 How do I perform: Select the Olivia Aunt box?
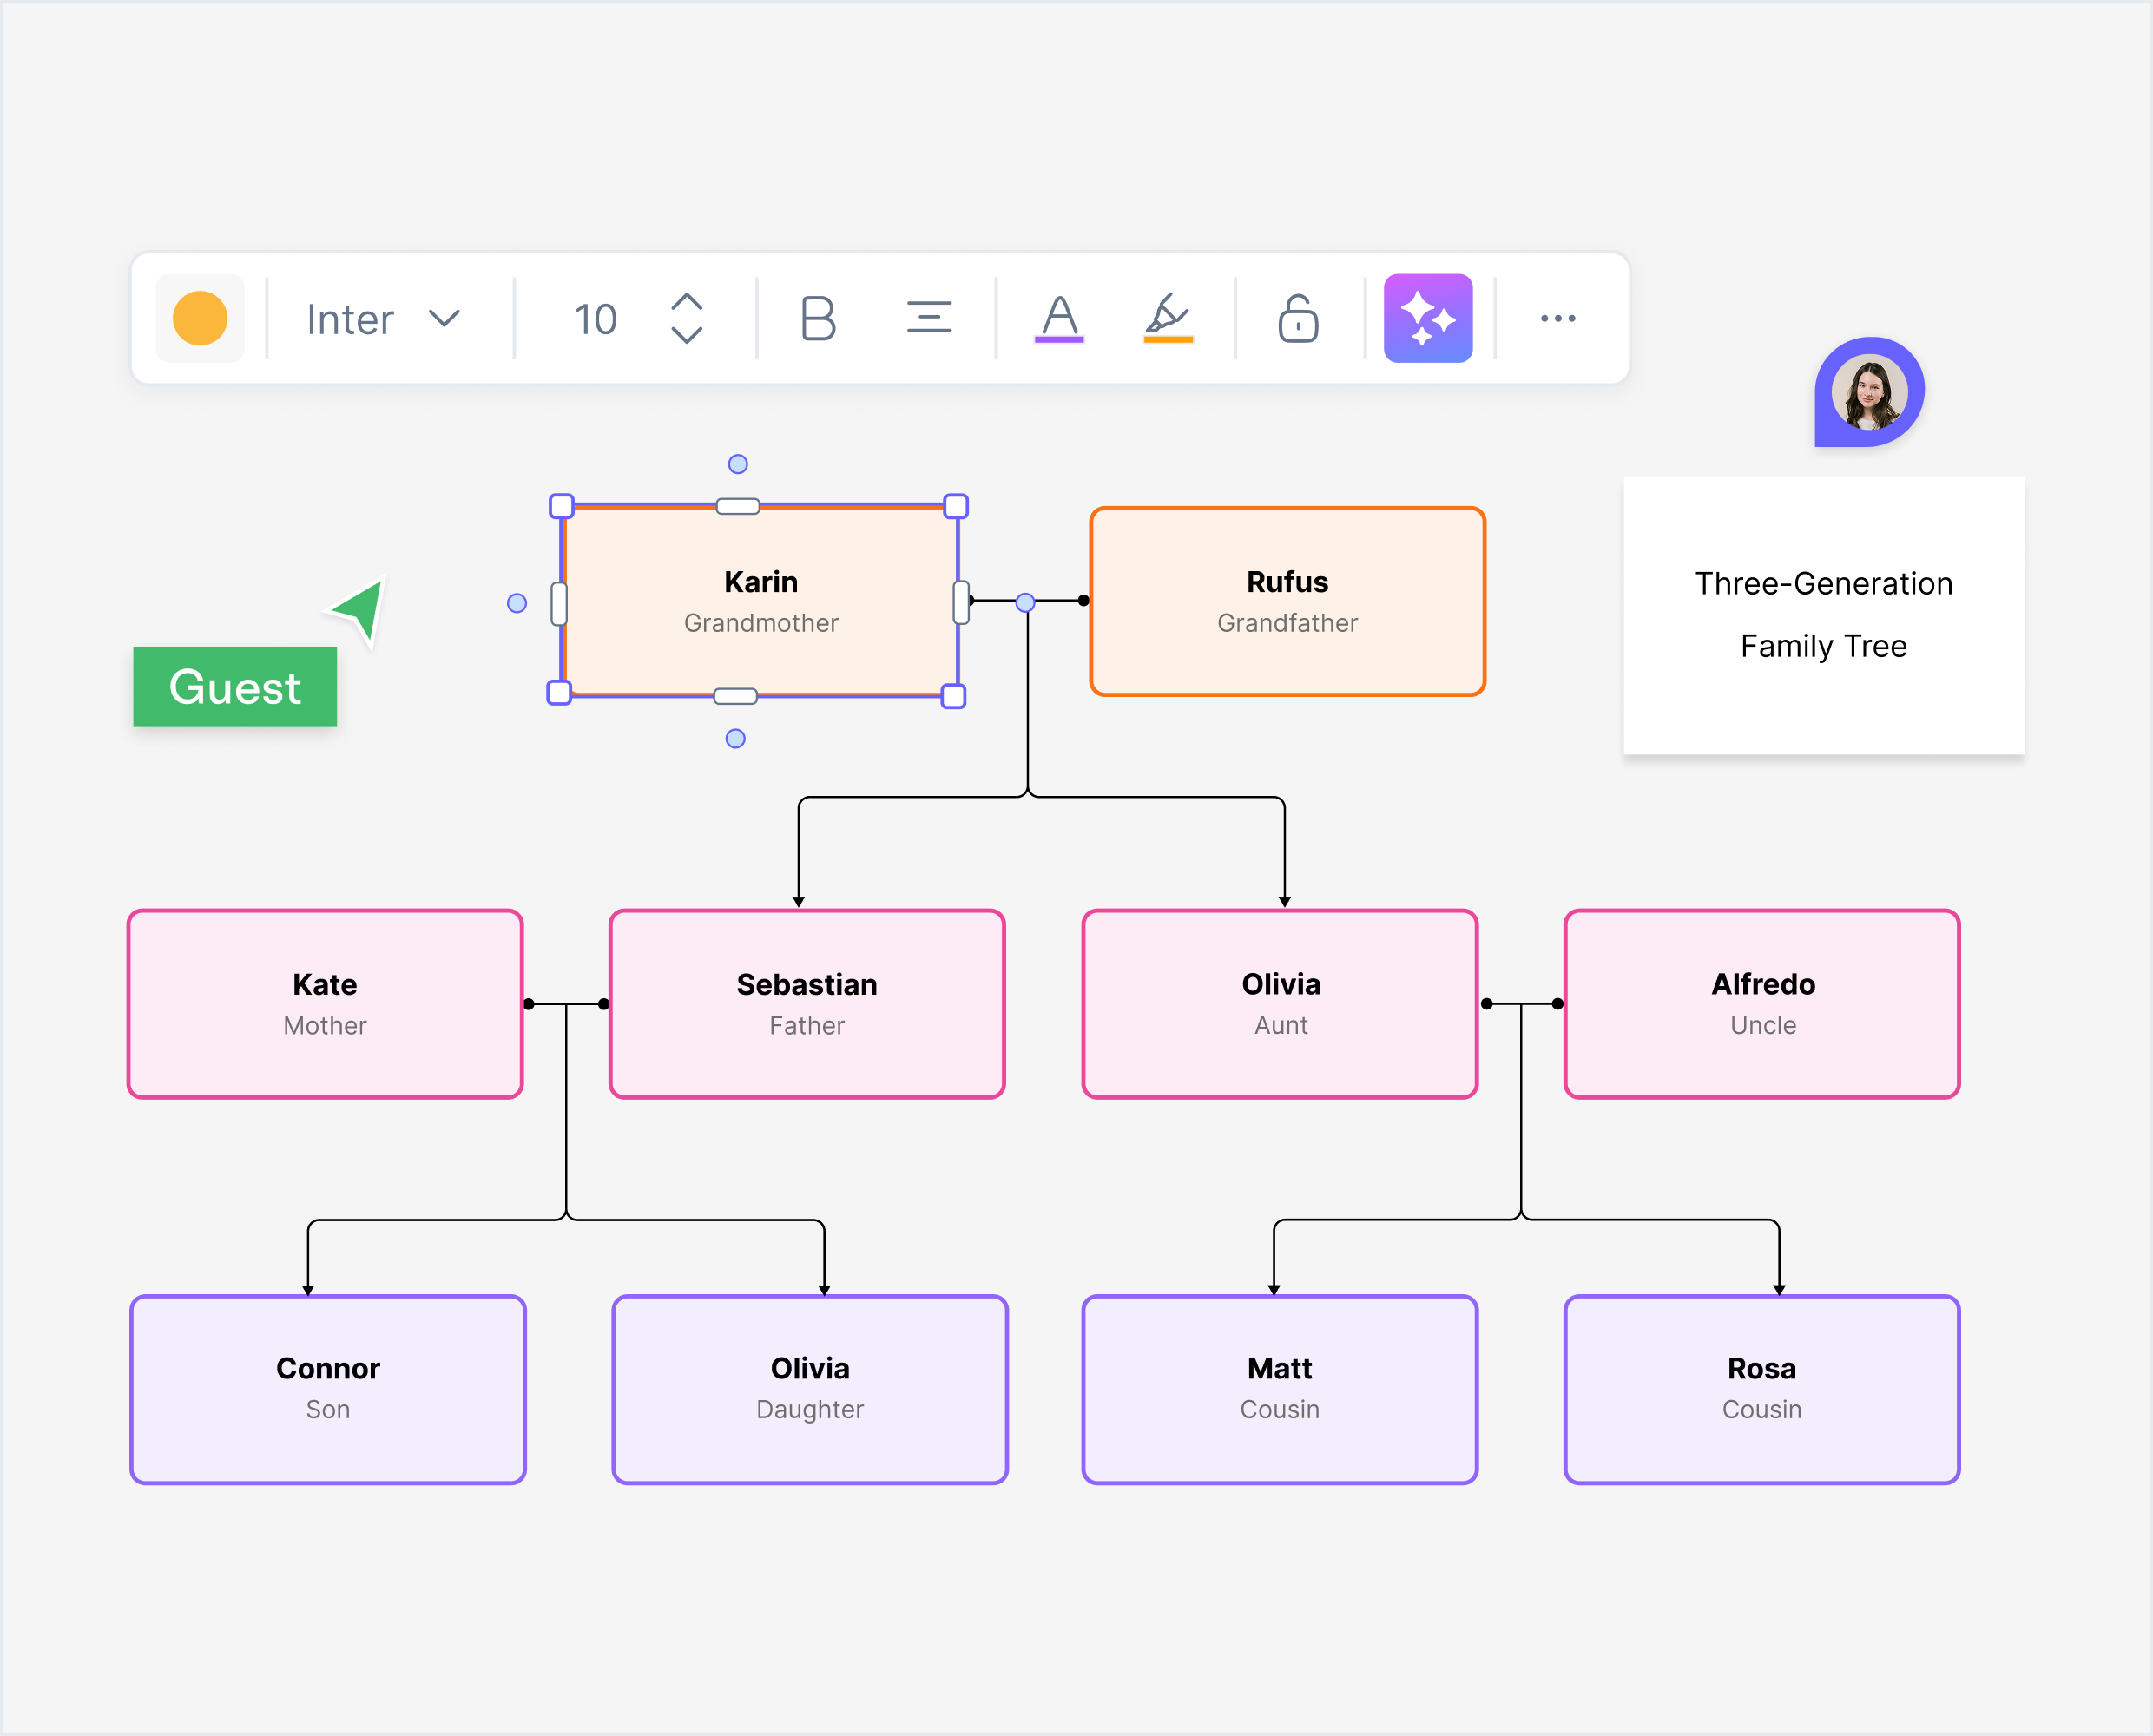(1280, 1004)
